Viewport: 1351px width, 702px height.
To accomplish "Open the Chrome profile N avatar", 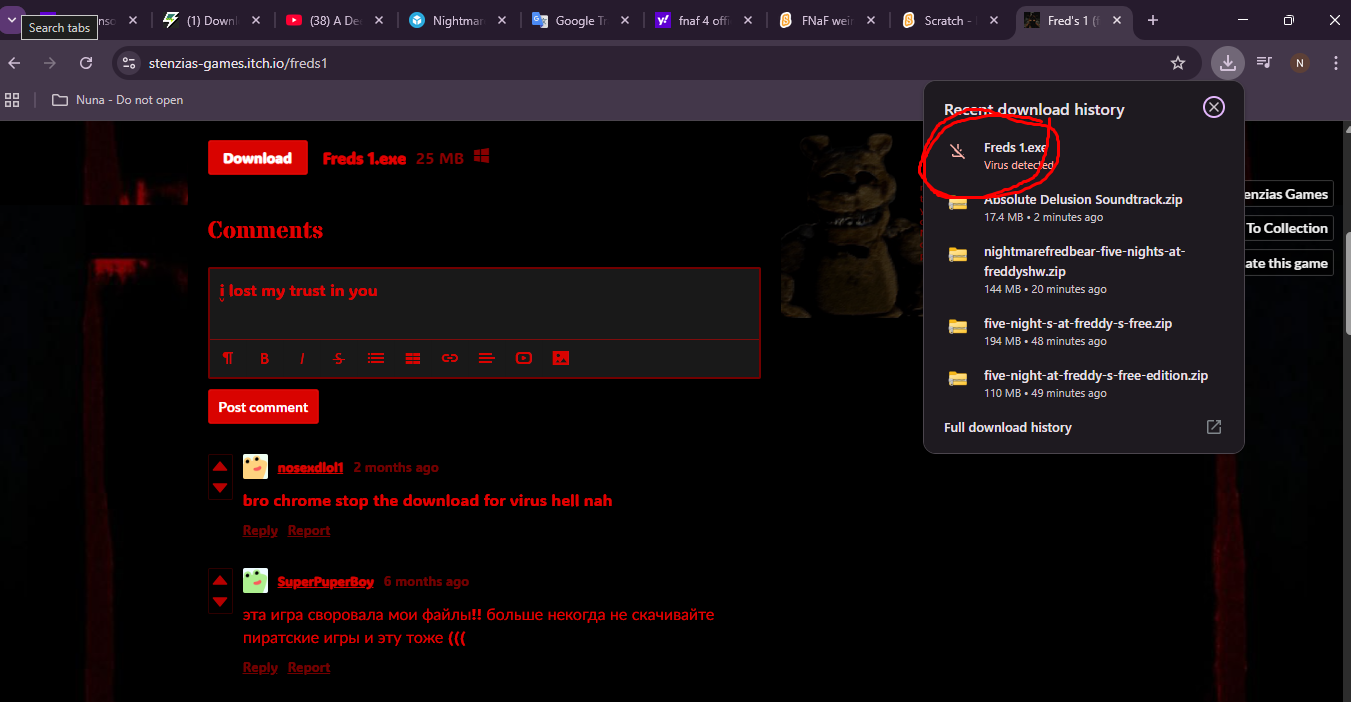I will click(1299, 63).
